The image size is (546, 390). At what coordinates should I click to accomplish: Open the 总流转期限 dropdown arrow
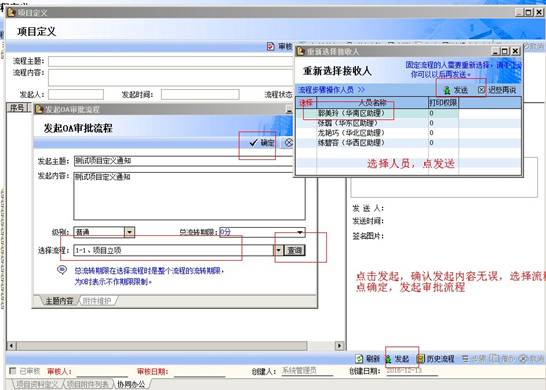[x=300, y=232]
